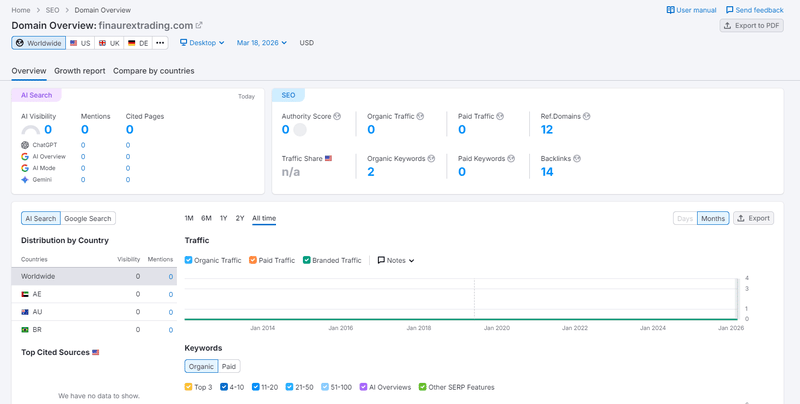The width and height of the screenshot is (800, 404).
Task: Click the Gemini sparkle icon
Action: coord(25,180)
